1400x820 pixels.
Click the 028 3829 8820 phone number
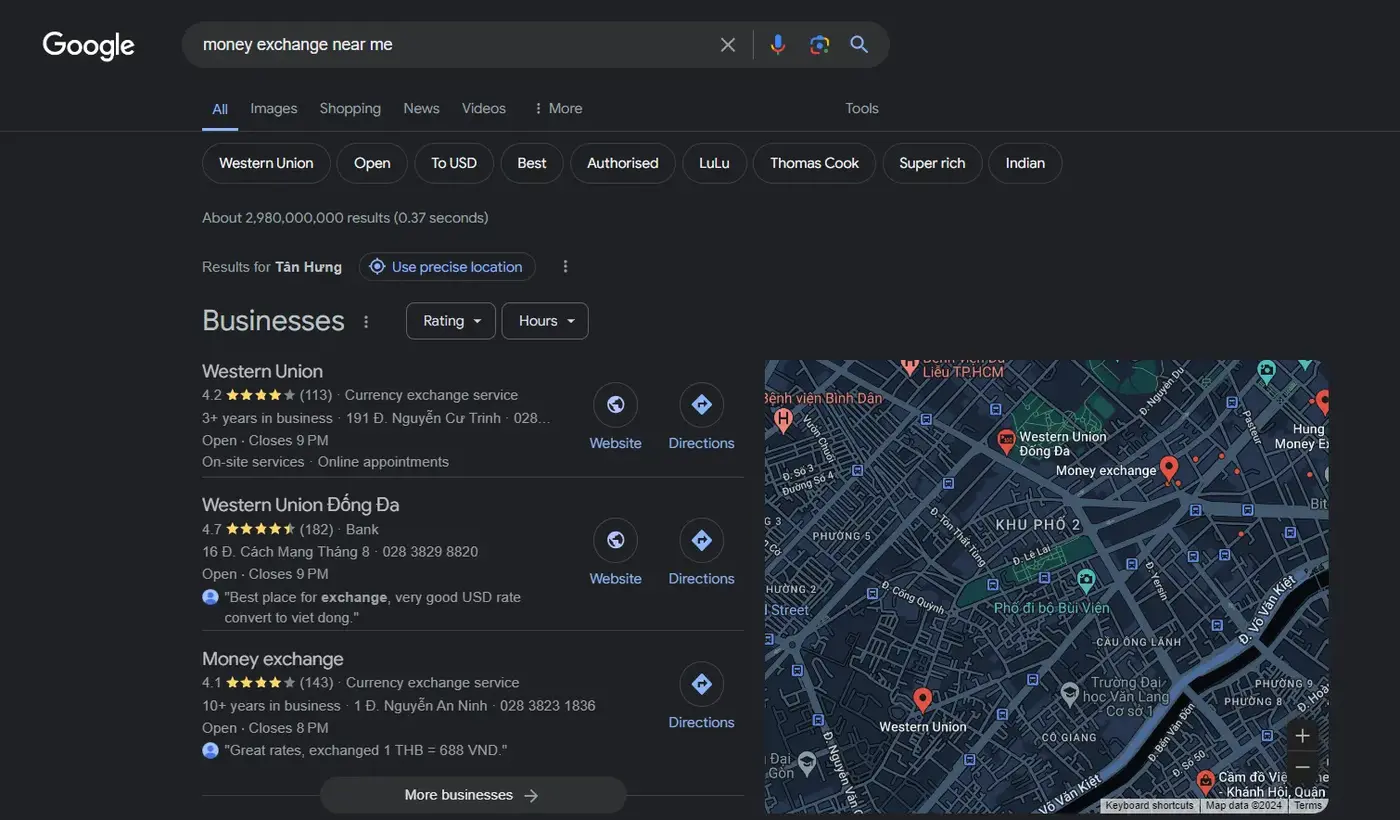(x=431, y=552)
